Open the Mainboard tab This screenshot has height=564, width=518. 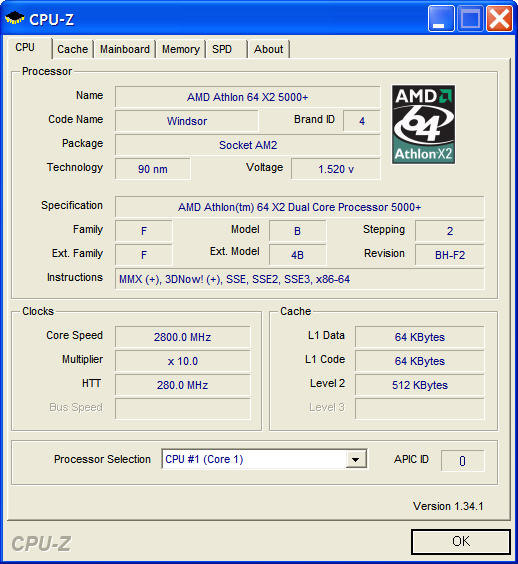coord(124,49)
